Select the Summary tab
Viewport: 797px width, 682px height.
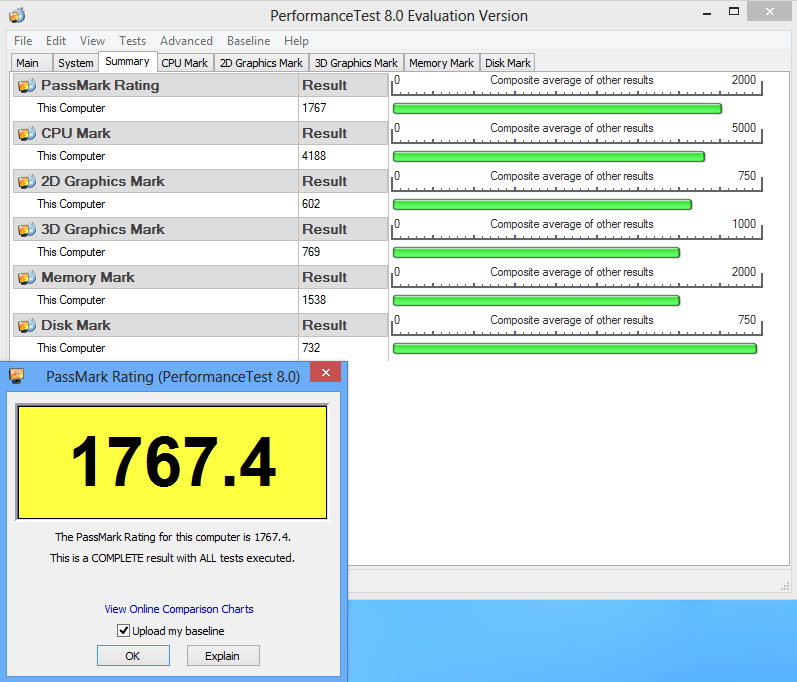click(128, 61)
